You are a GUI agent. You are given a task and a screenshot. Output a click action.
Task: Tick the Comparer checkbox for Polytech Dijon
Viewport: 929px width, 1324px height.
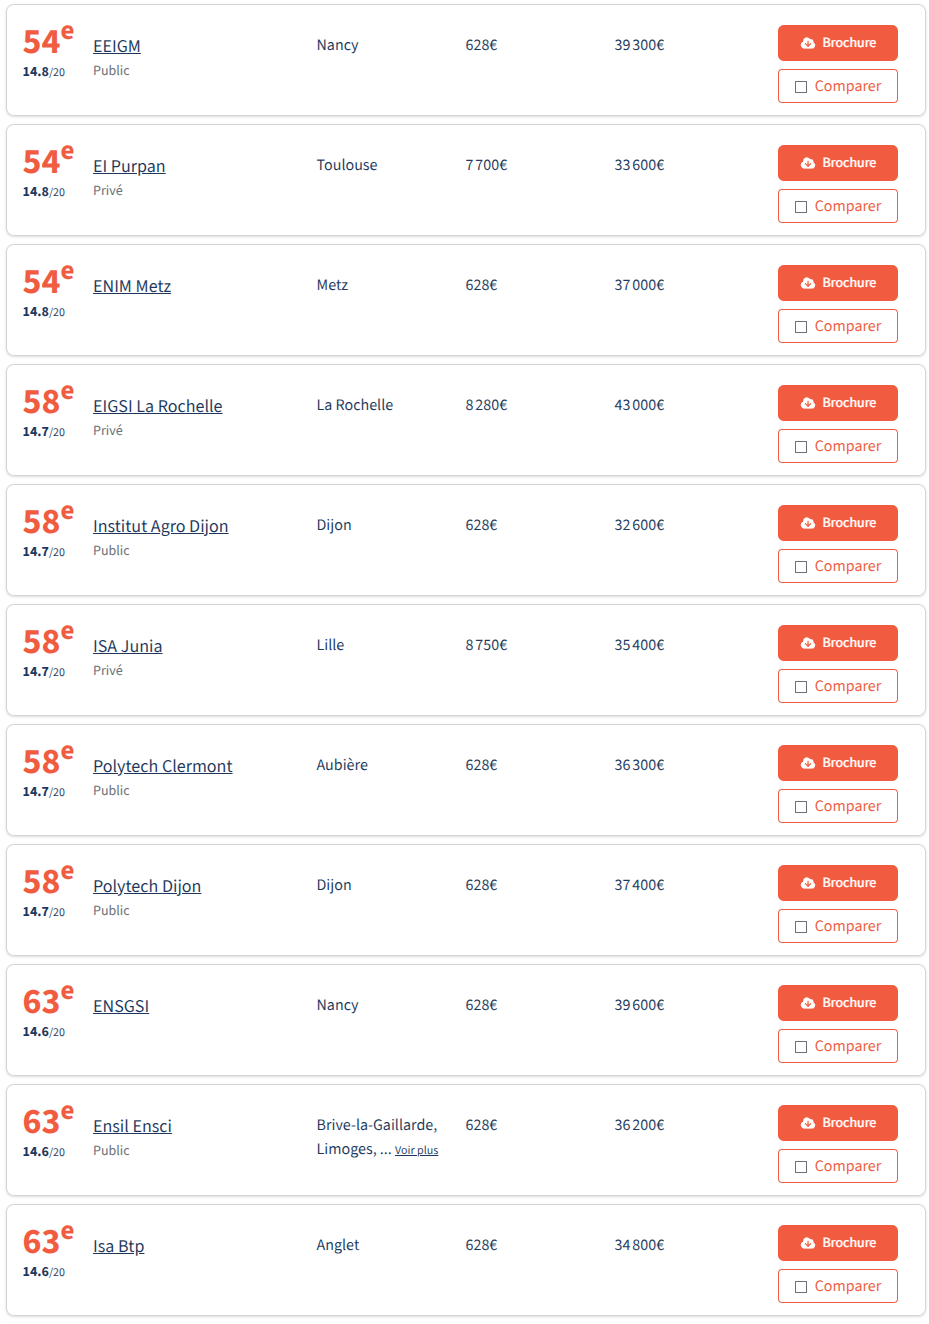tap(801, 927)
